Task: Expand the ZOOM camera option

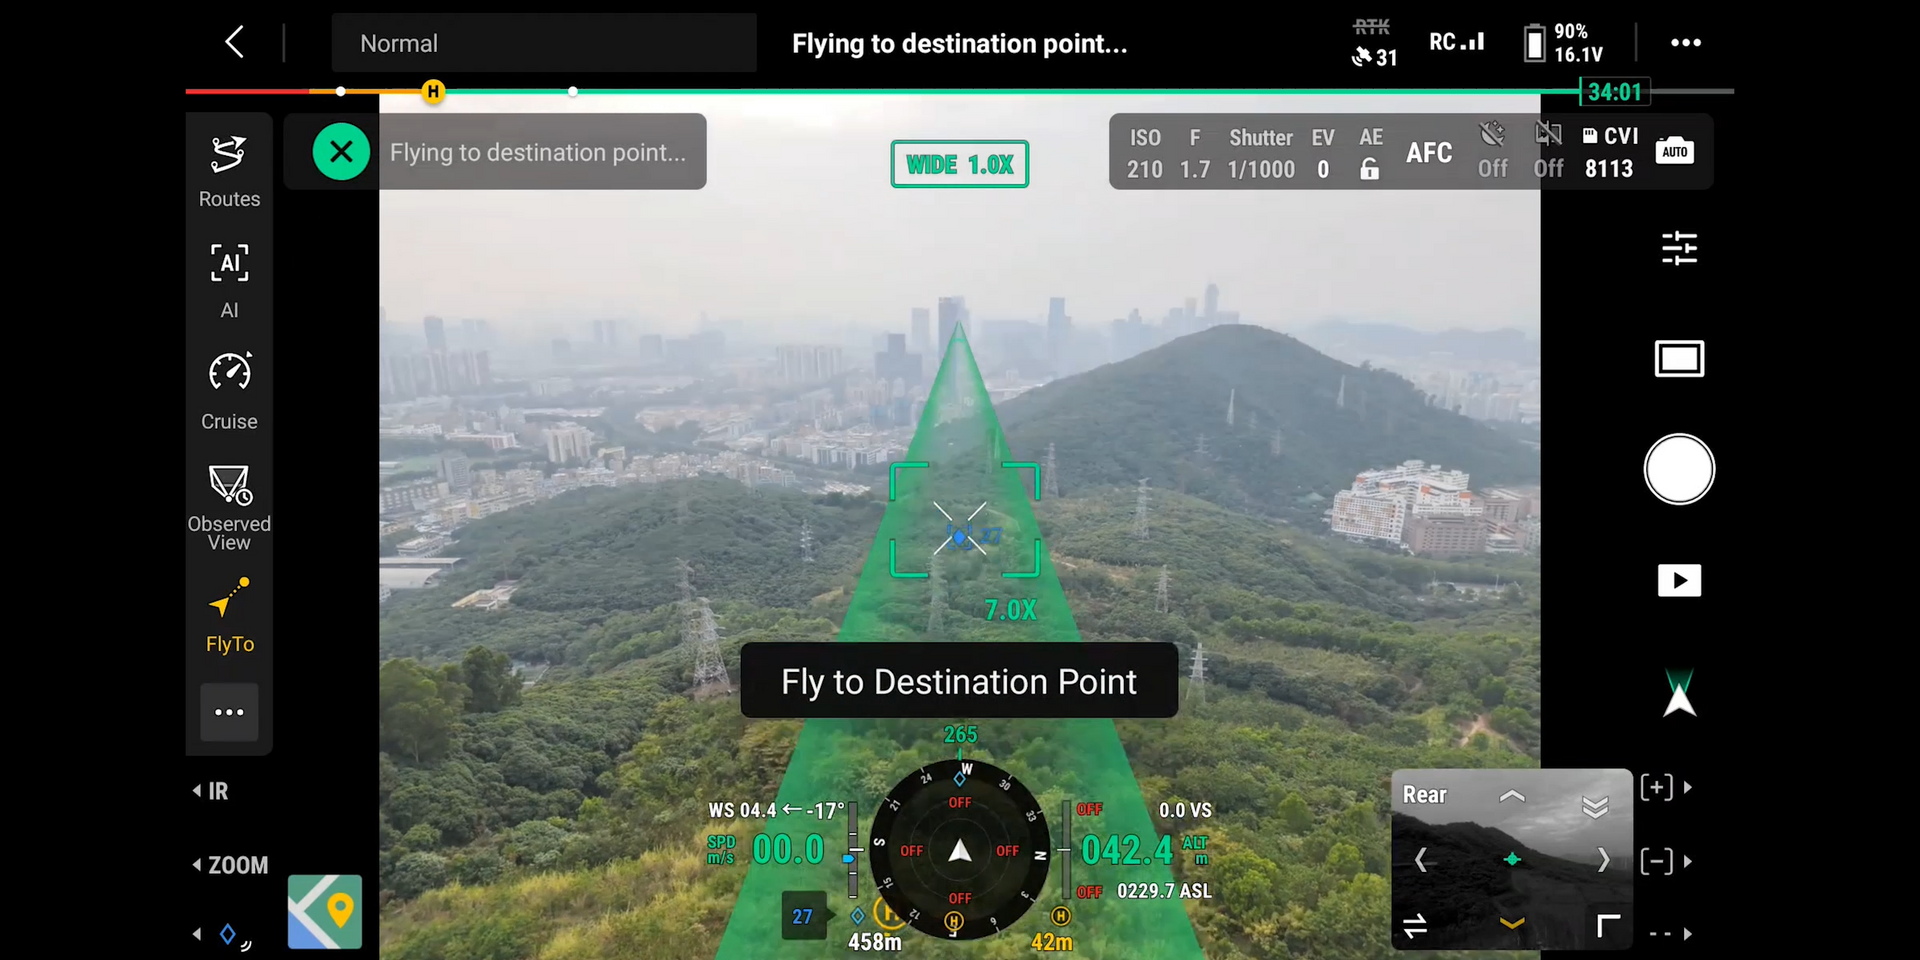Action: (230, 865)
